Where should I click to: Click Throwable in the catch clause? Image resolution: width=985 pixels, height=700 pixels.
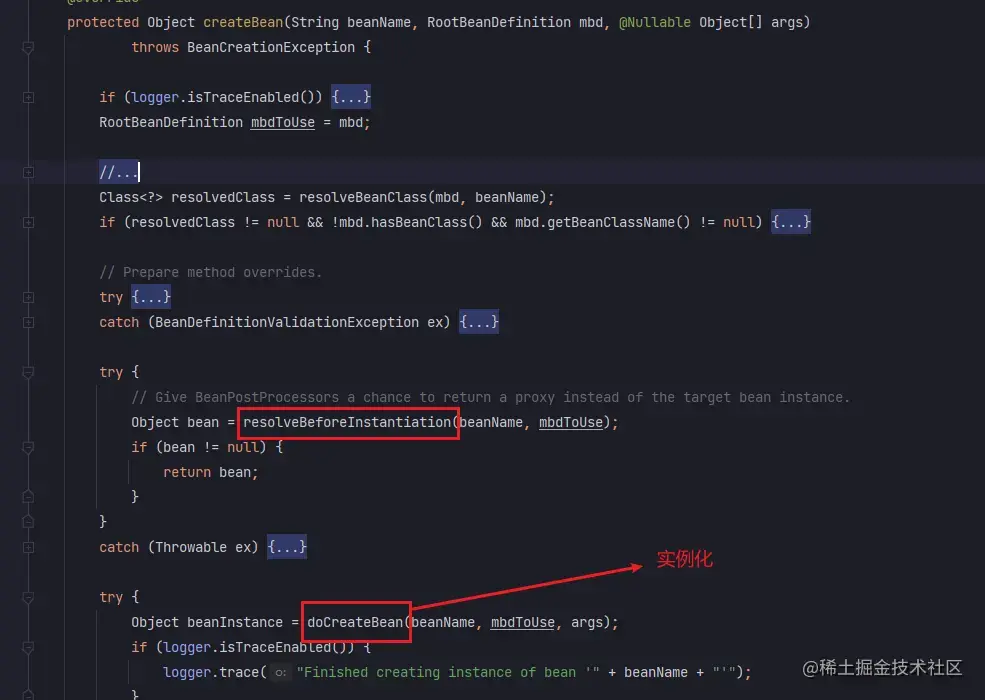191,547
